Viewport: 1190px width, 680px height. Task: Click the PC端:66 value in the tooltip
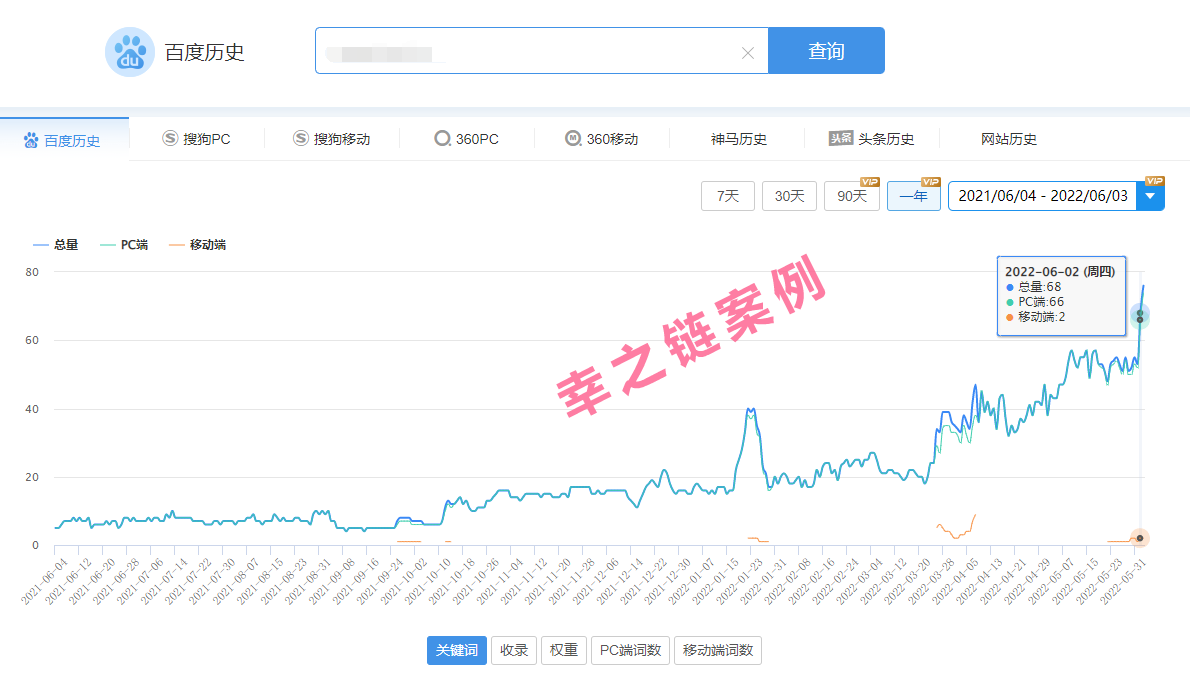click(x=1035, y=302)
